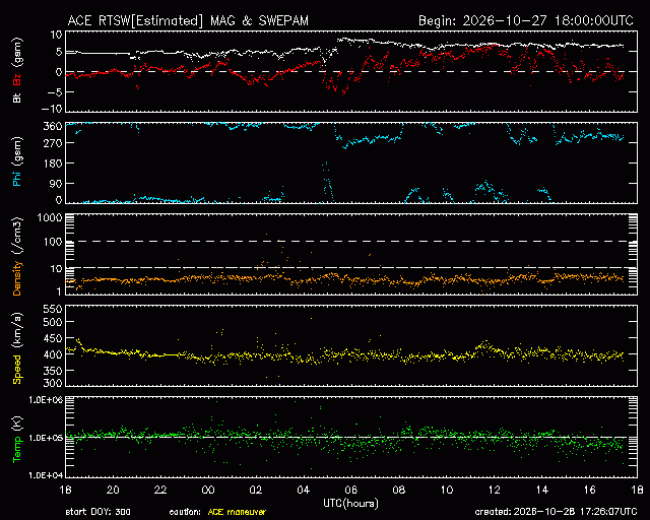Click the "14" hour label on the time axis
This screenshot has height=520, width=650.
point(542,490)
